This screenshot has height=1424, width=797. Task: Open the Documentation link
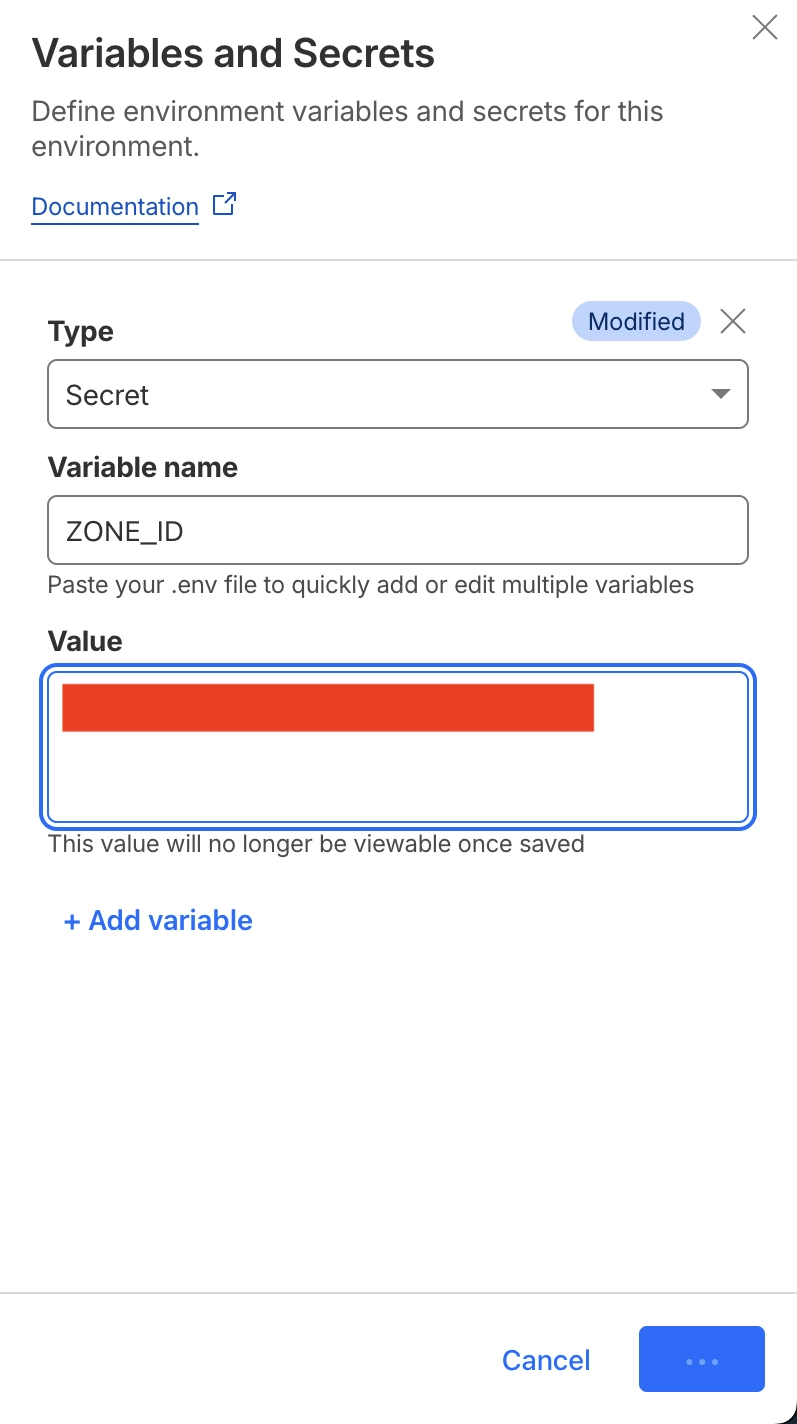tap(115, 207)
